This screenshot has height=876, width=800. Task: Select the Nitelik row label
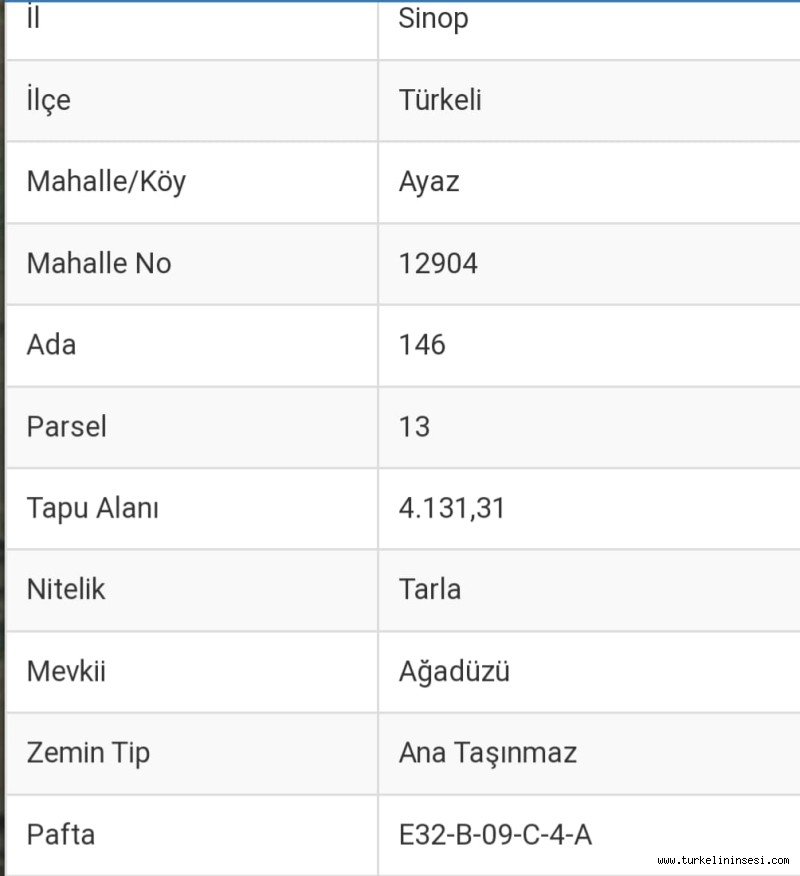[x=66, y=589]
